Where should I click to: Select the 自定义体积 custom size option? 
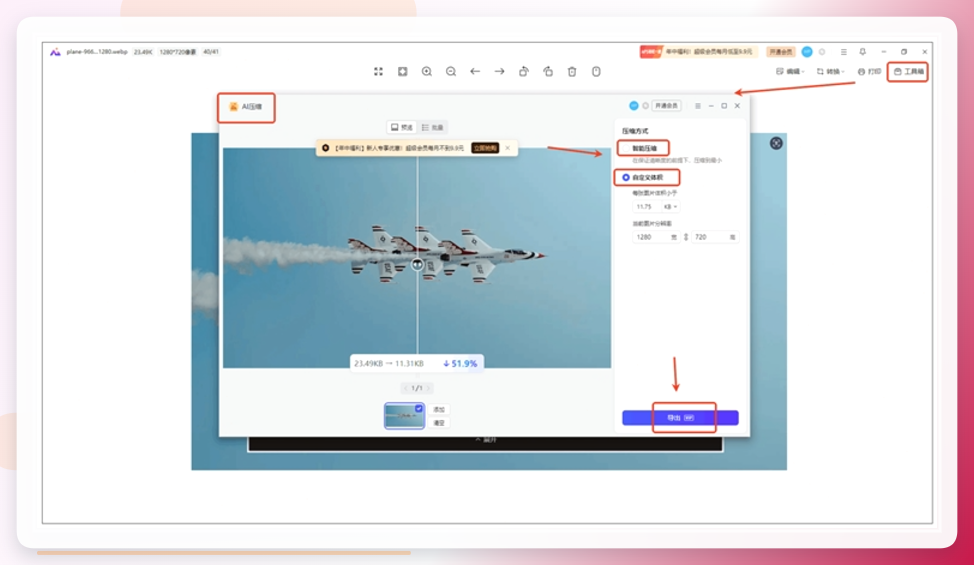tap(643, 178)
